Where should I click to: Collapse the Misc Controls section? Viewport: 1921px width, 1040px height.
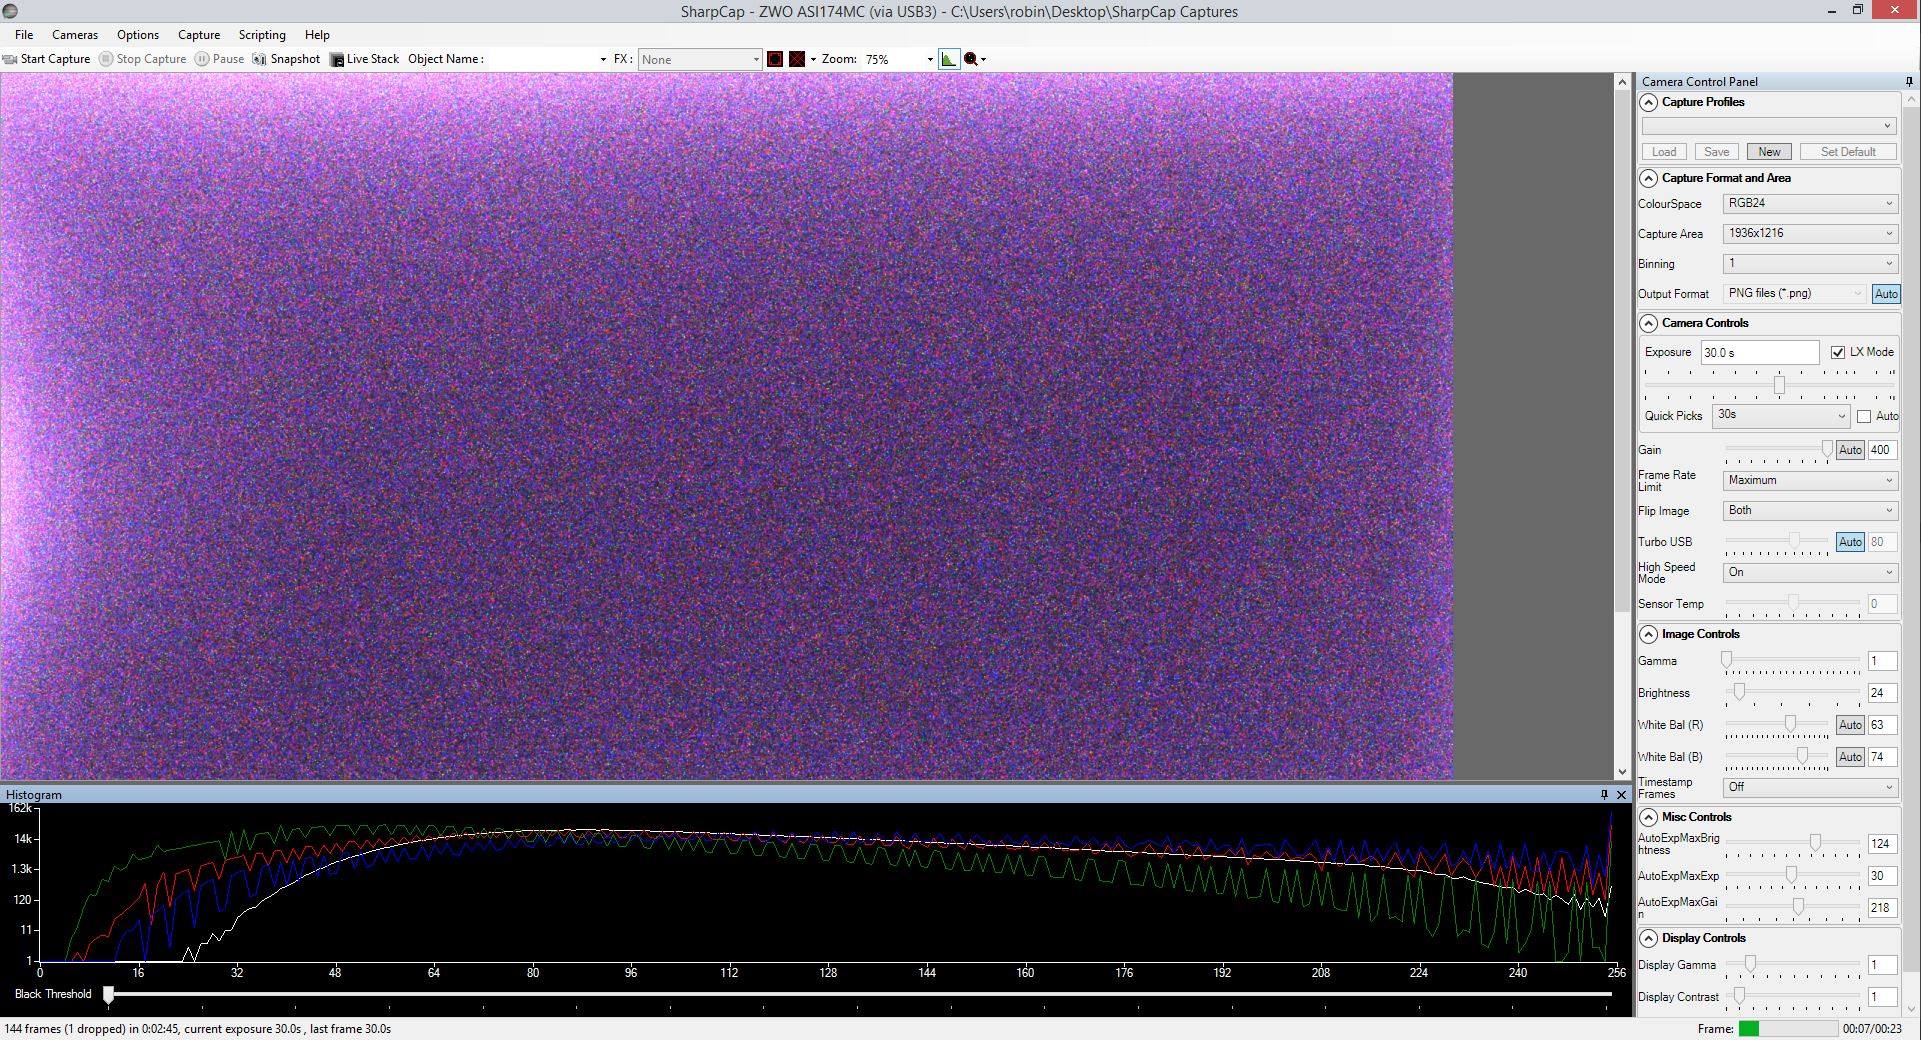click(x=1649, y=817)
